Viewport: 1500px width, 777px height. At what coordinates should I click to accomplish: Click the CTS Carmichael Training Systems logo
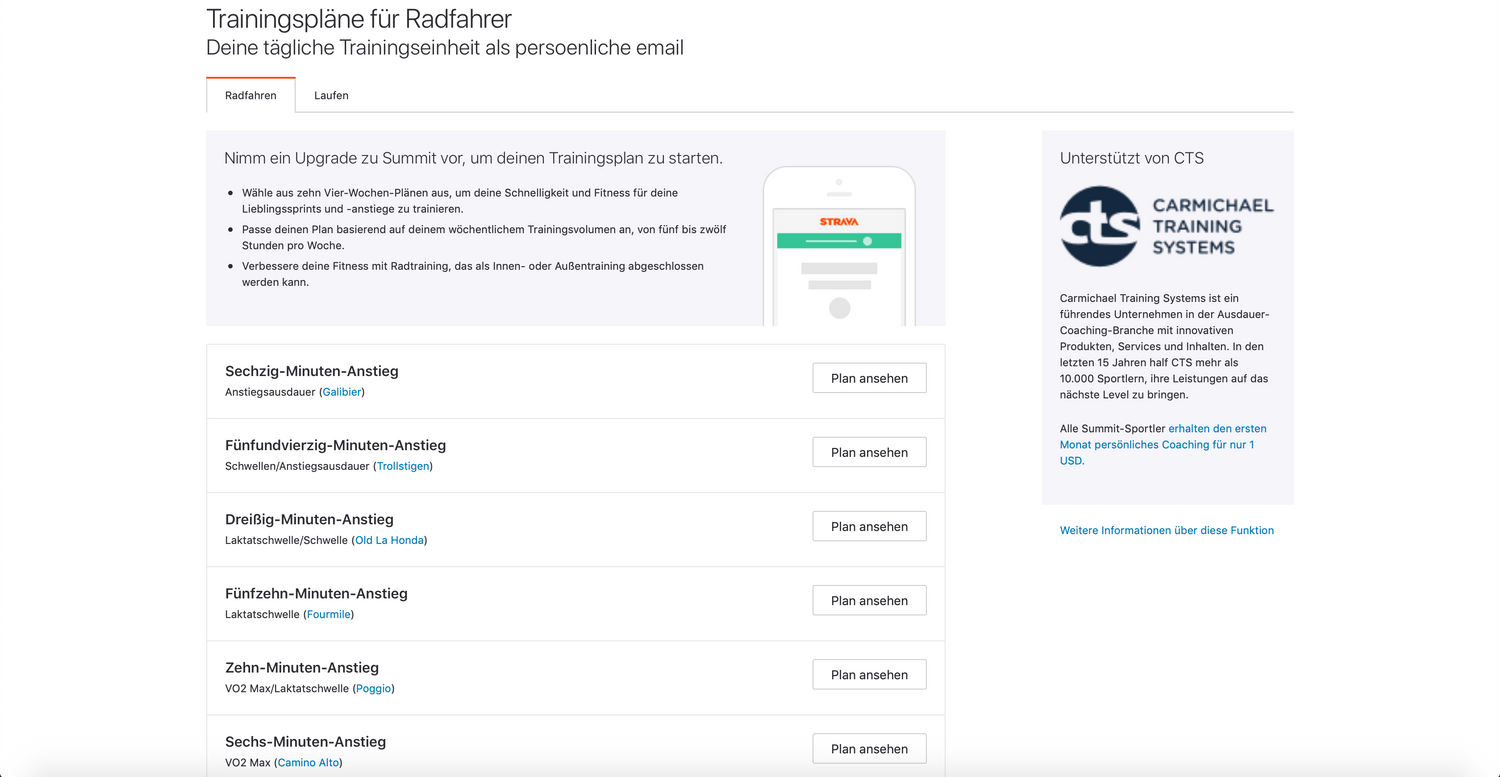tap(1167, 226)
